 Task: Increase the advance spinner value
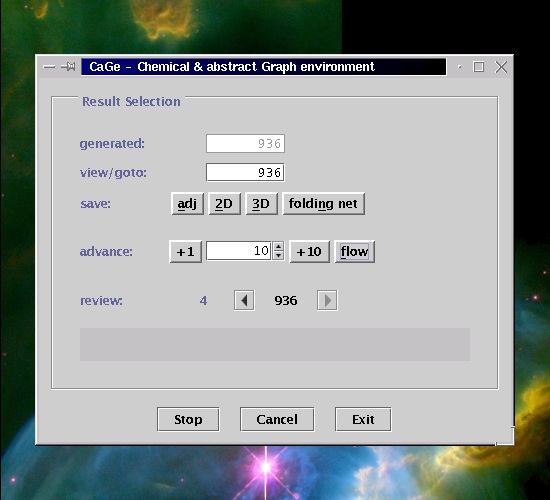coord(279,246)
